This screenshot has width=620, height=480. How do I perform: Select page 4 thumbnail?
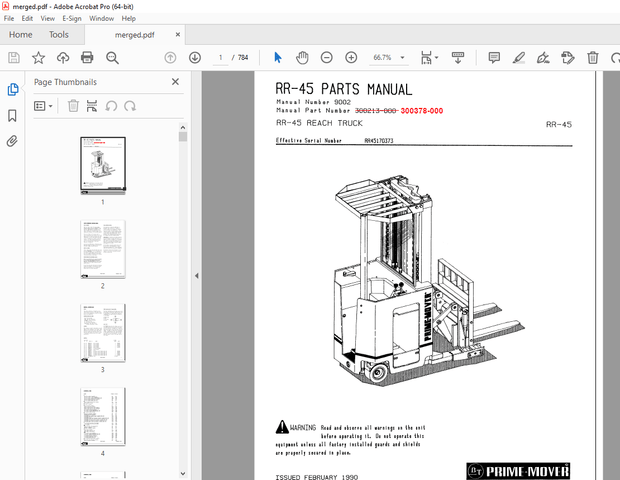tap(103, 417)
